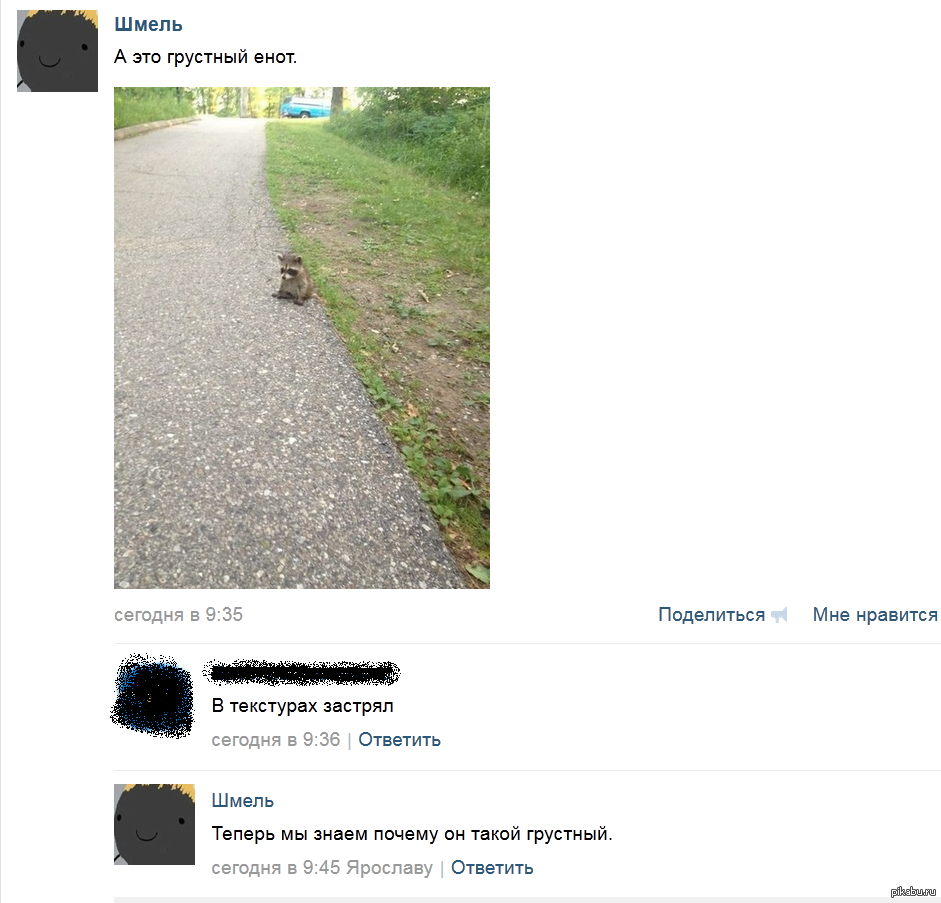The image size is (941, 903).
Task: Click the Поделиться share link
Action: click(x=712, y=614)
